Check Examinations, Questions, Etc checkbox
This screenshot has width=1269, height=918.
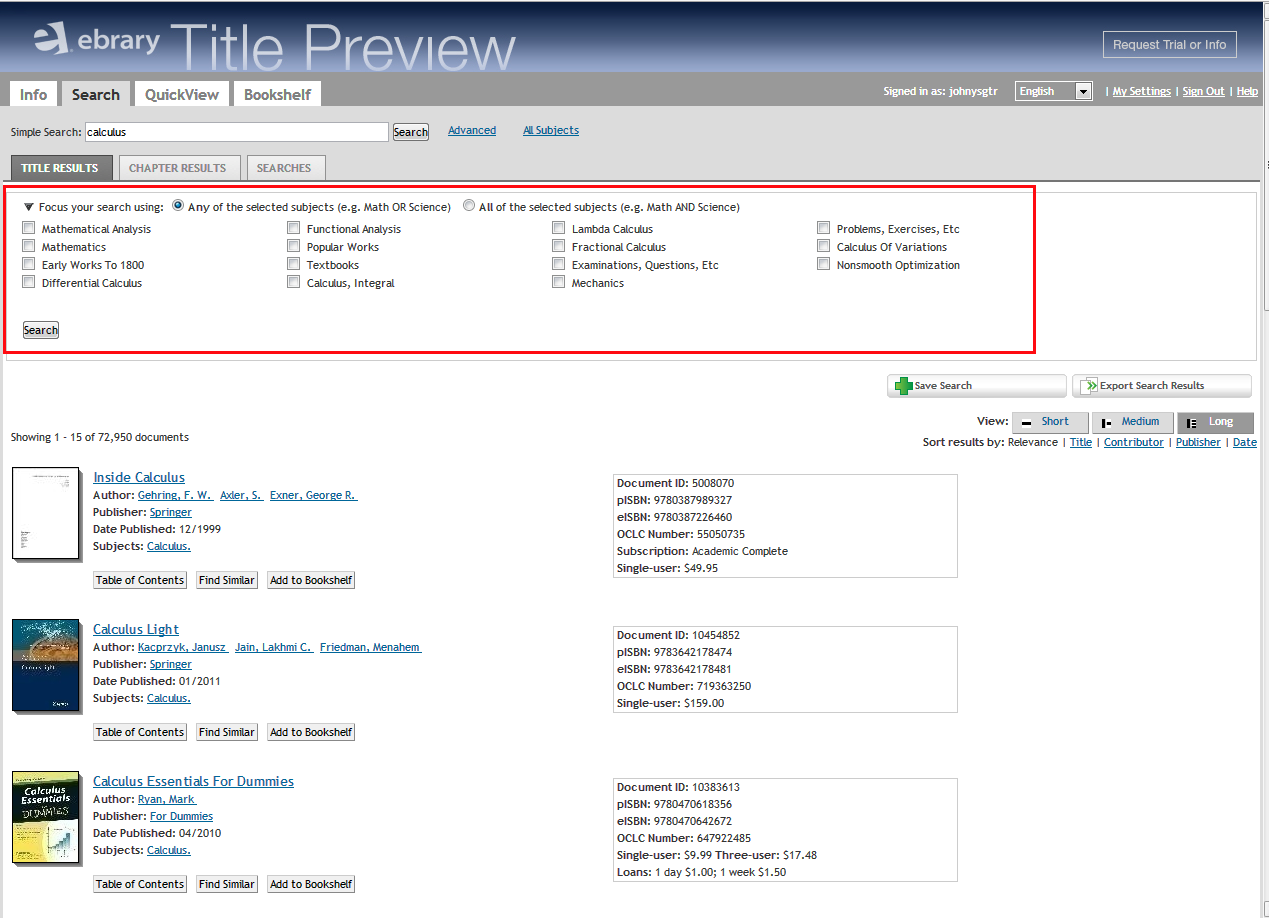(x=559, y=264)
